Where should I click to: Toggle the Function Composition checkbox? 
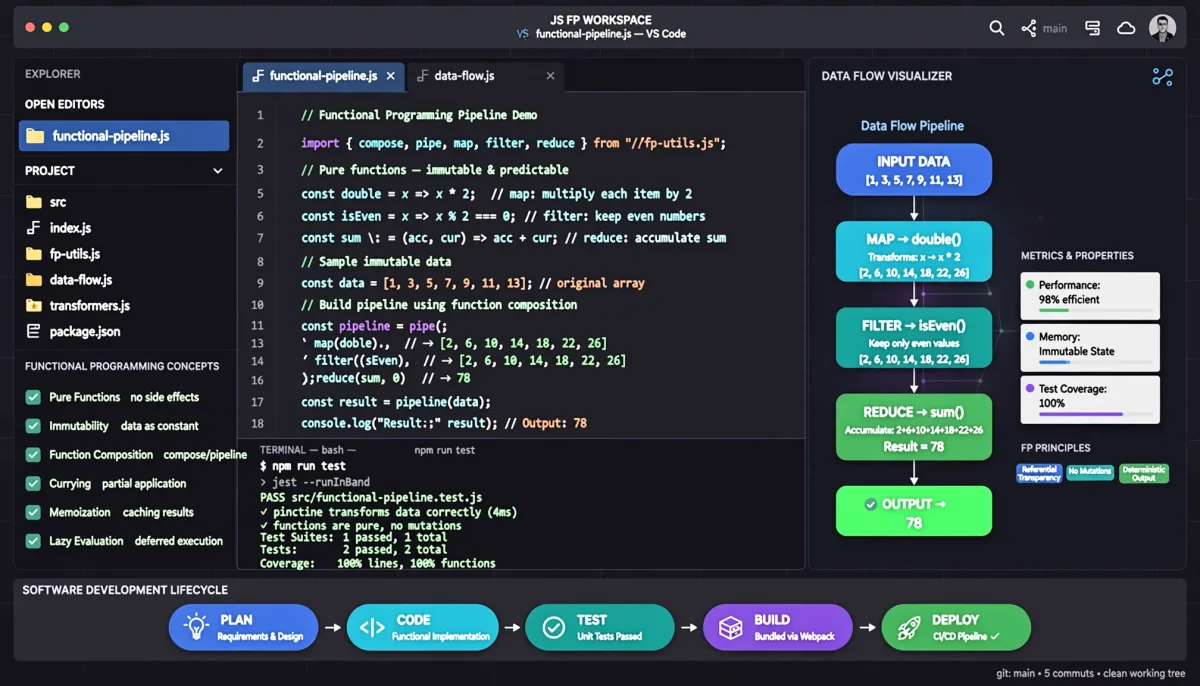(33, 455)
